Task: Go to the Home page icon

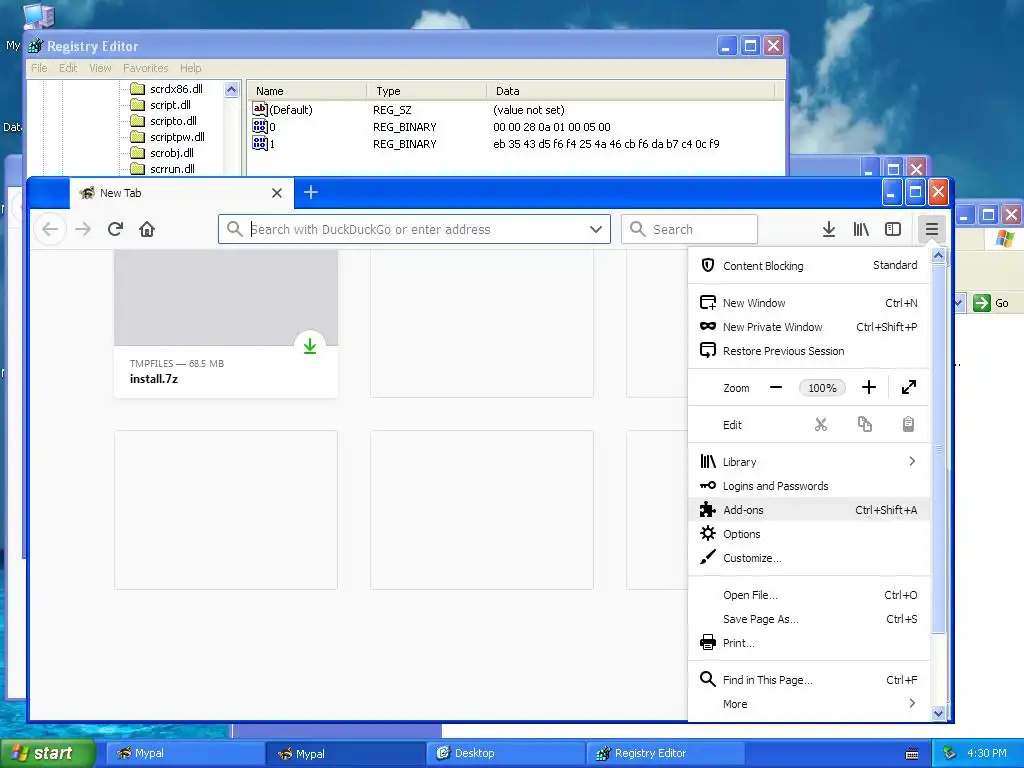Action: (147, 229)
